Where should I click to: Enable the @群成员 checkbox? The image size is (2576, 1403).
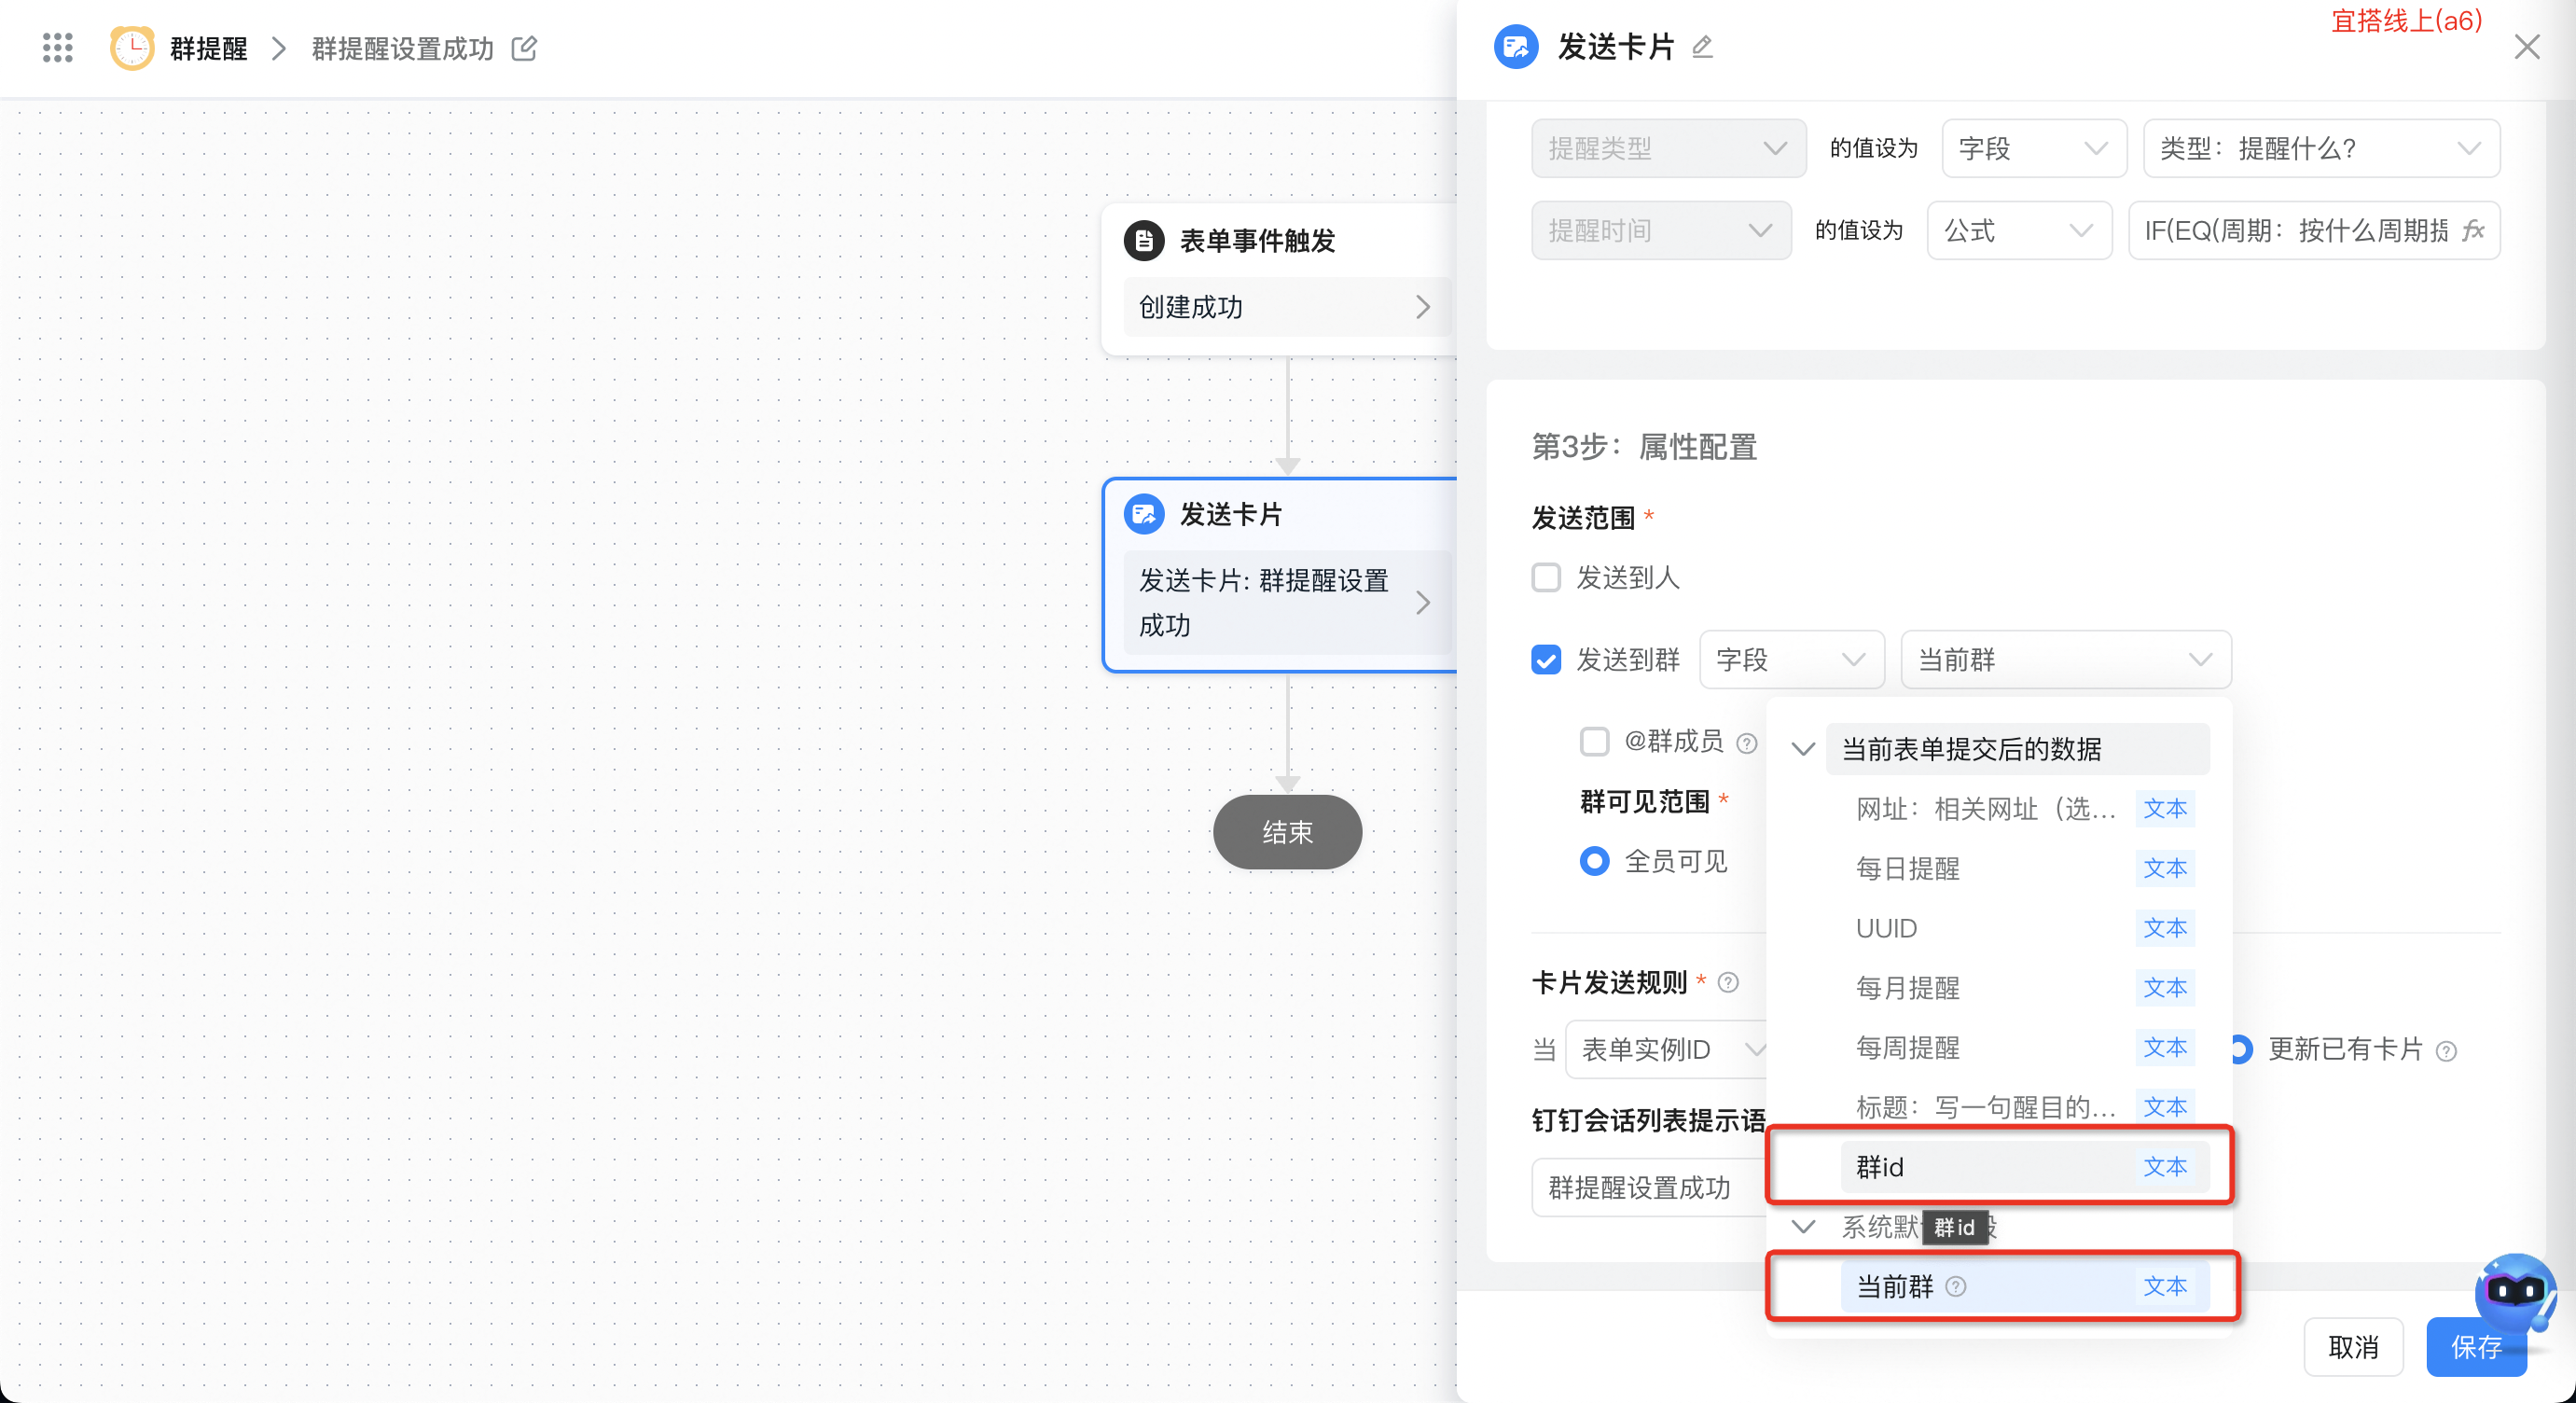tap(1594, 742)
